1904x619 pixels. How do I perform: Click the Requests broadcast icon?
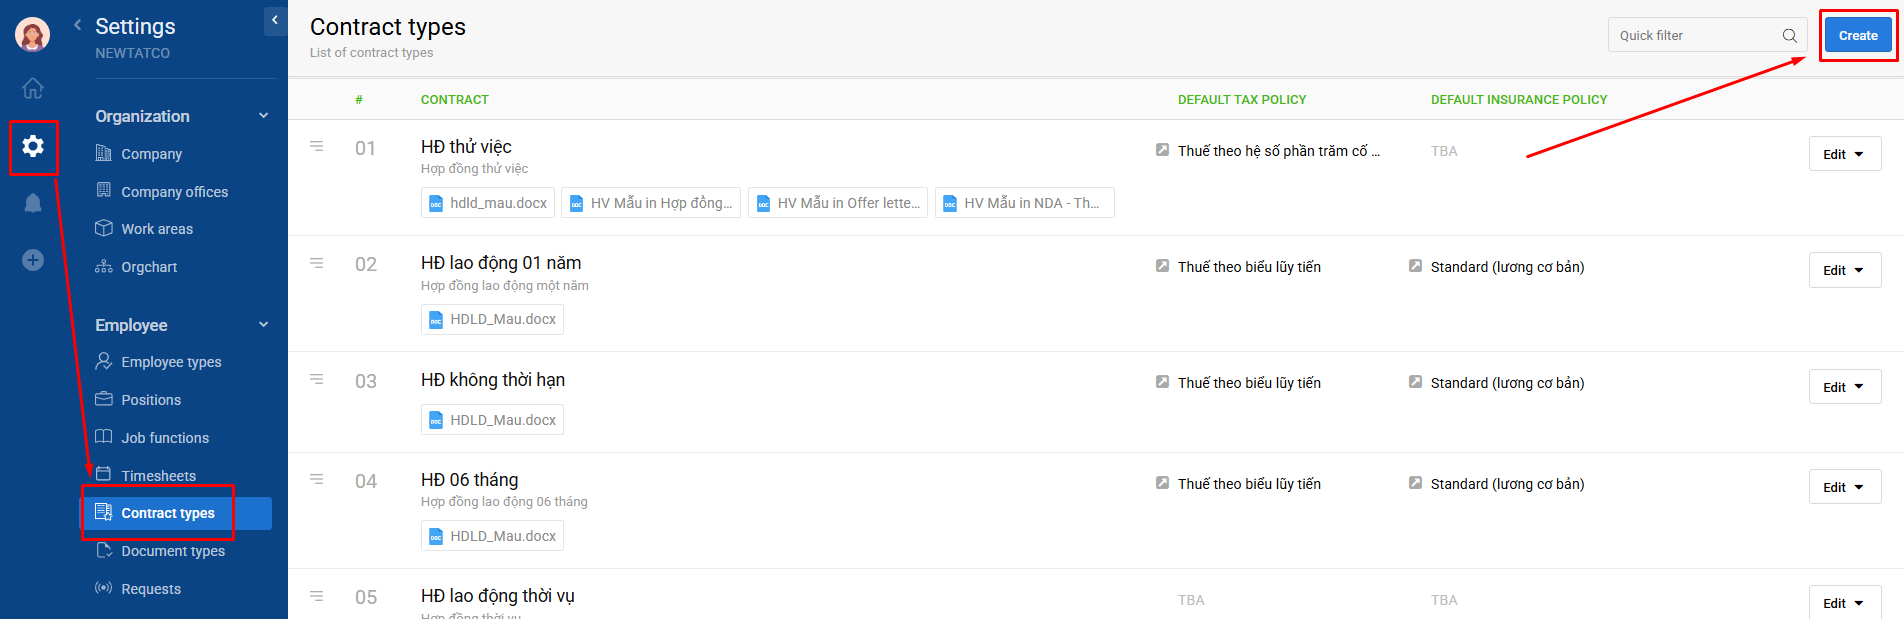coord(103,588)
